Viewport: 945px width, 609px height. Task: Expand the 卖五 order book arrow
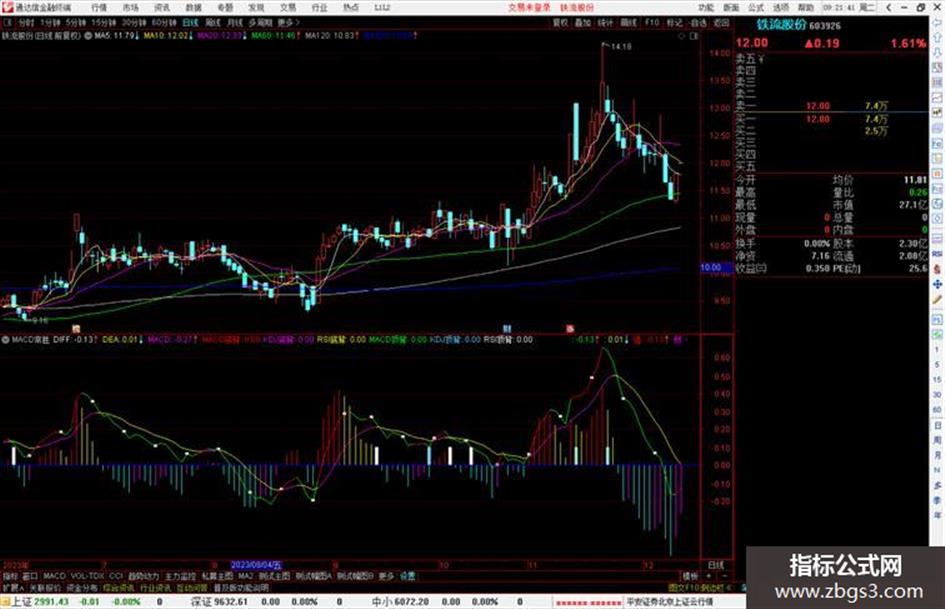tap(762, 59)
